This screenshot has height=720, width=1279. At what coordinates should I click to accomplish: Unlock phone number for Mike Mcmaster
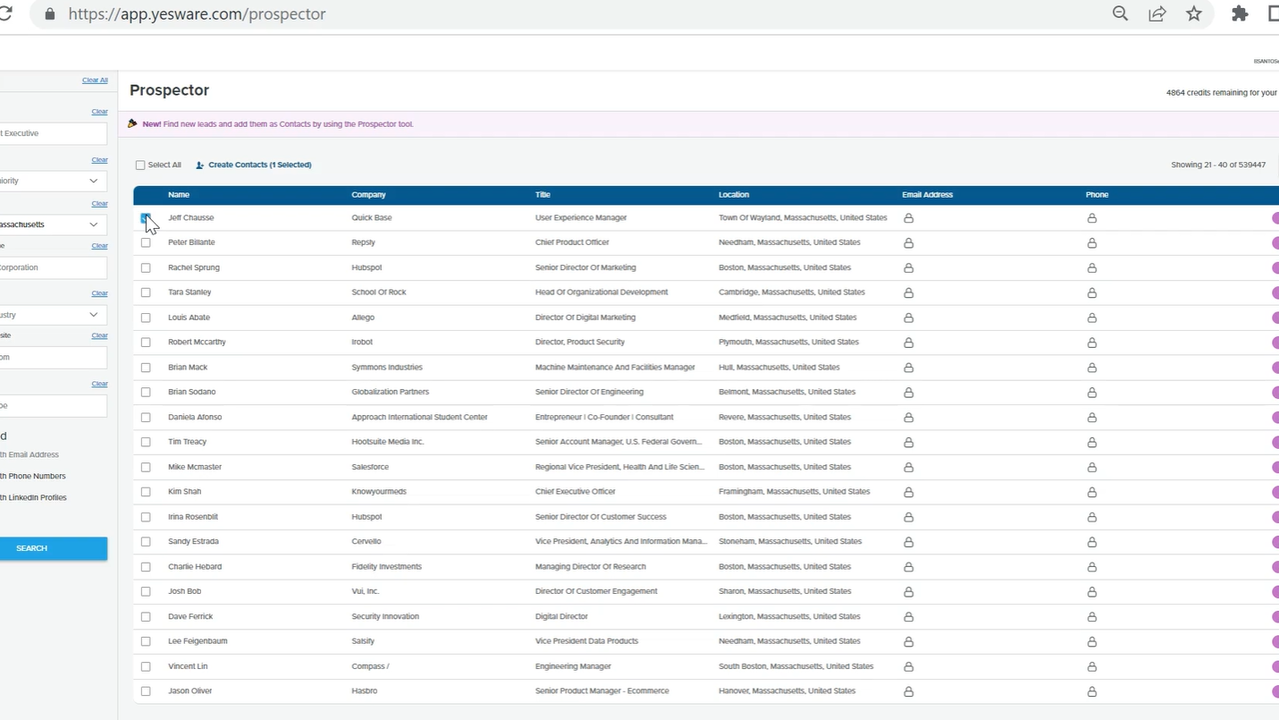point(1092,468)
